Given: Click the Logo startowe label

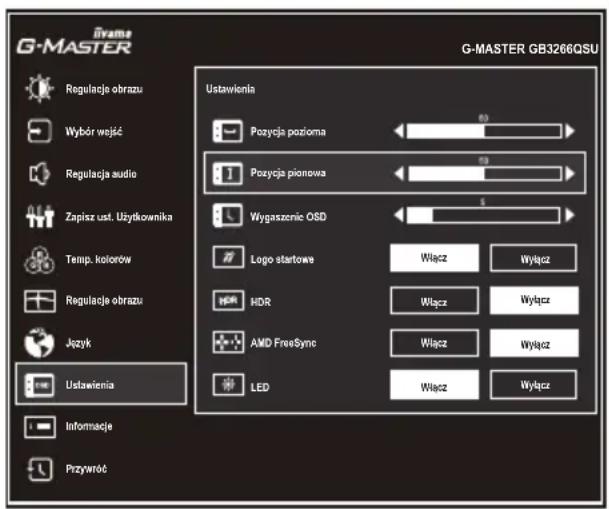Looking at the screenshot, I should [x=282, y=259].
